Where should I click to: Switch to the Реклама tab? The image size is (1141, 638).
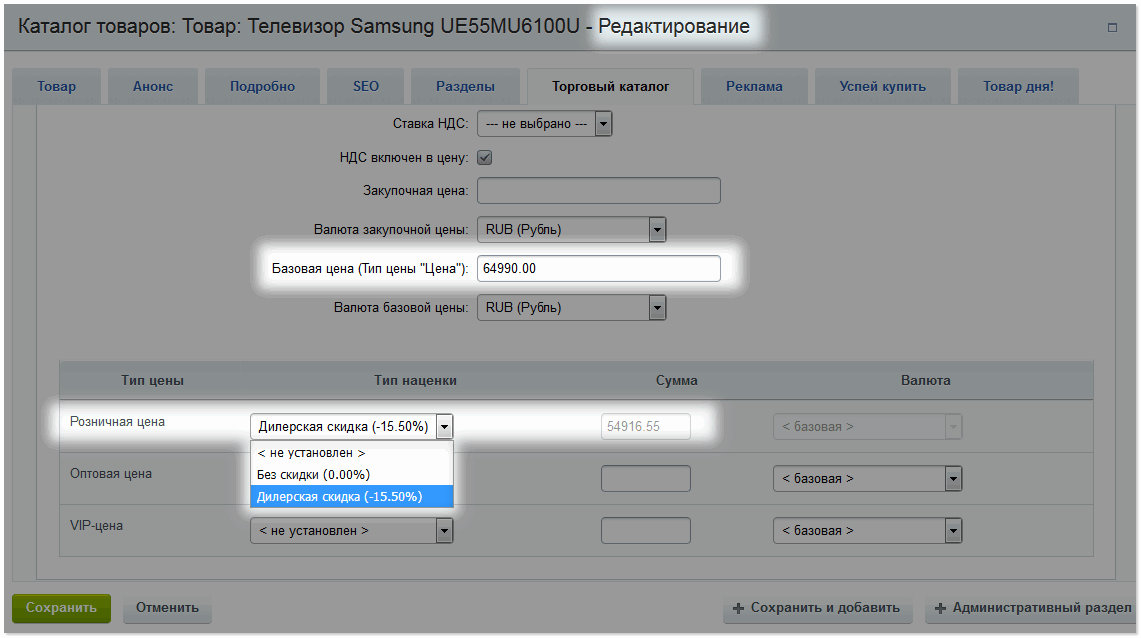(x=754, y=87)
